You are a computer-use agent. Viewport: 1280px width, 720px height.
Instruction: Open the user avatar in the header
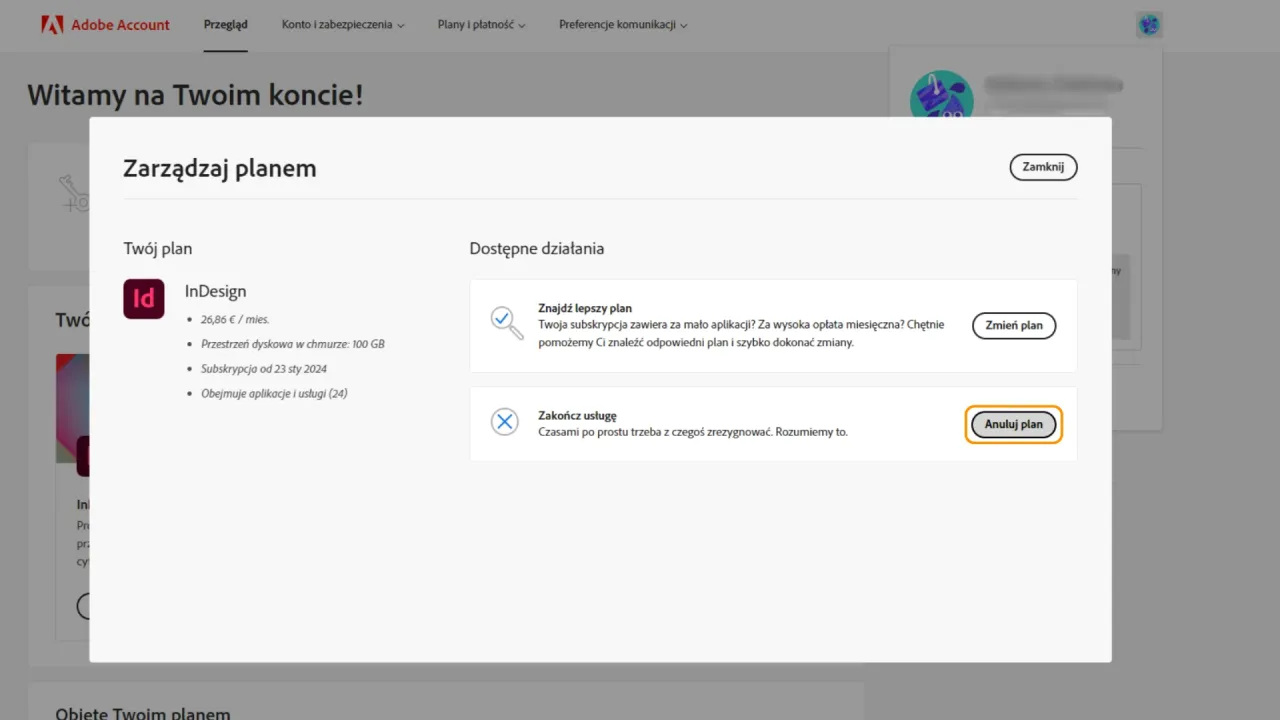1149,25
